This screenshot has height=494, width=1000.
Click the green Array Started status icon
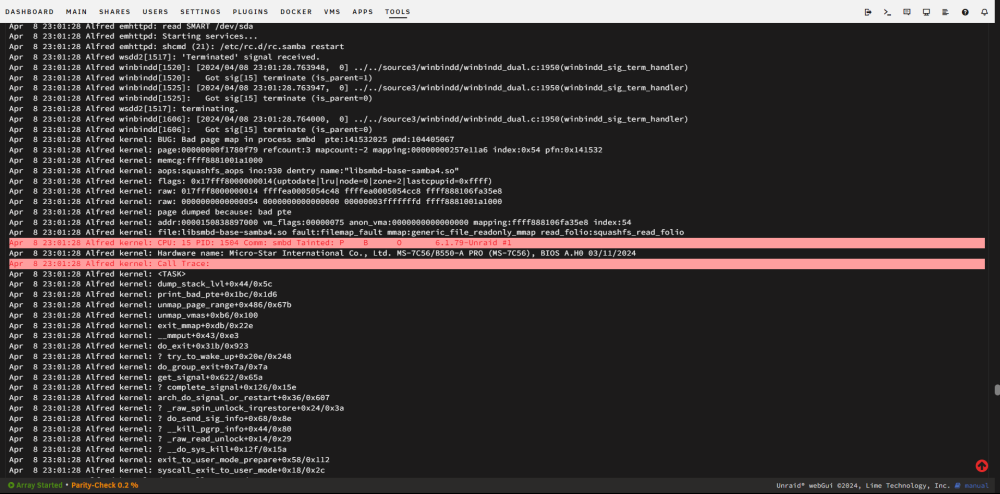click(11, 485)
